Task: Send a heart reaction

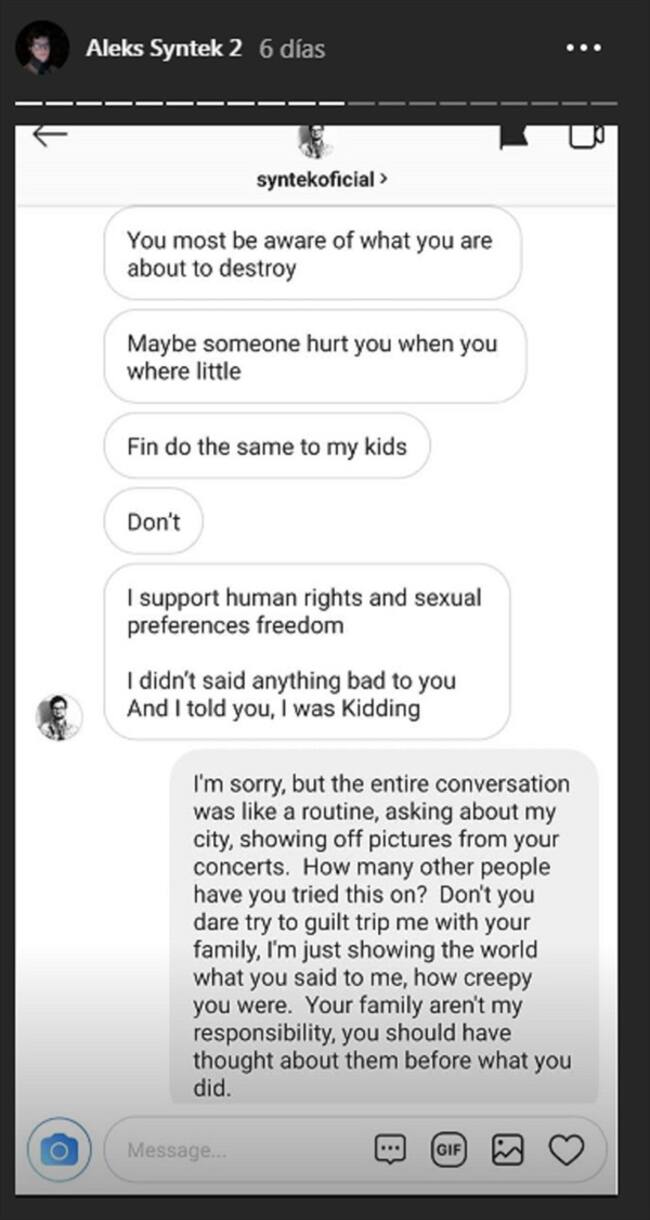Action: pos(567,1151)
